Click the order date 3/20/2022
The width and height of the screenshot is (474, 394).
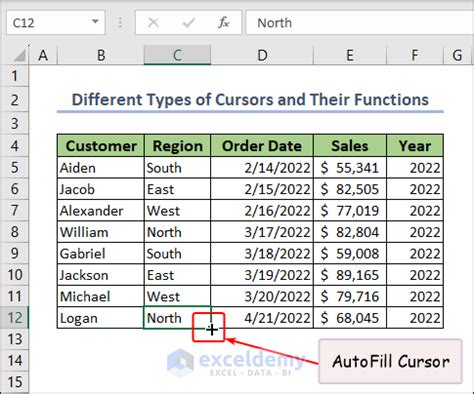(262, 296)
